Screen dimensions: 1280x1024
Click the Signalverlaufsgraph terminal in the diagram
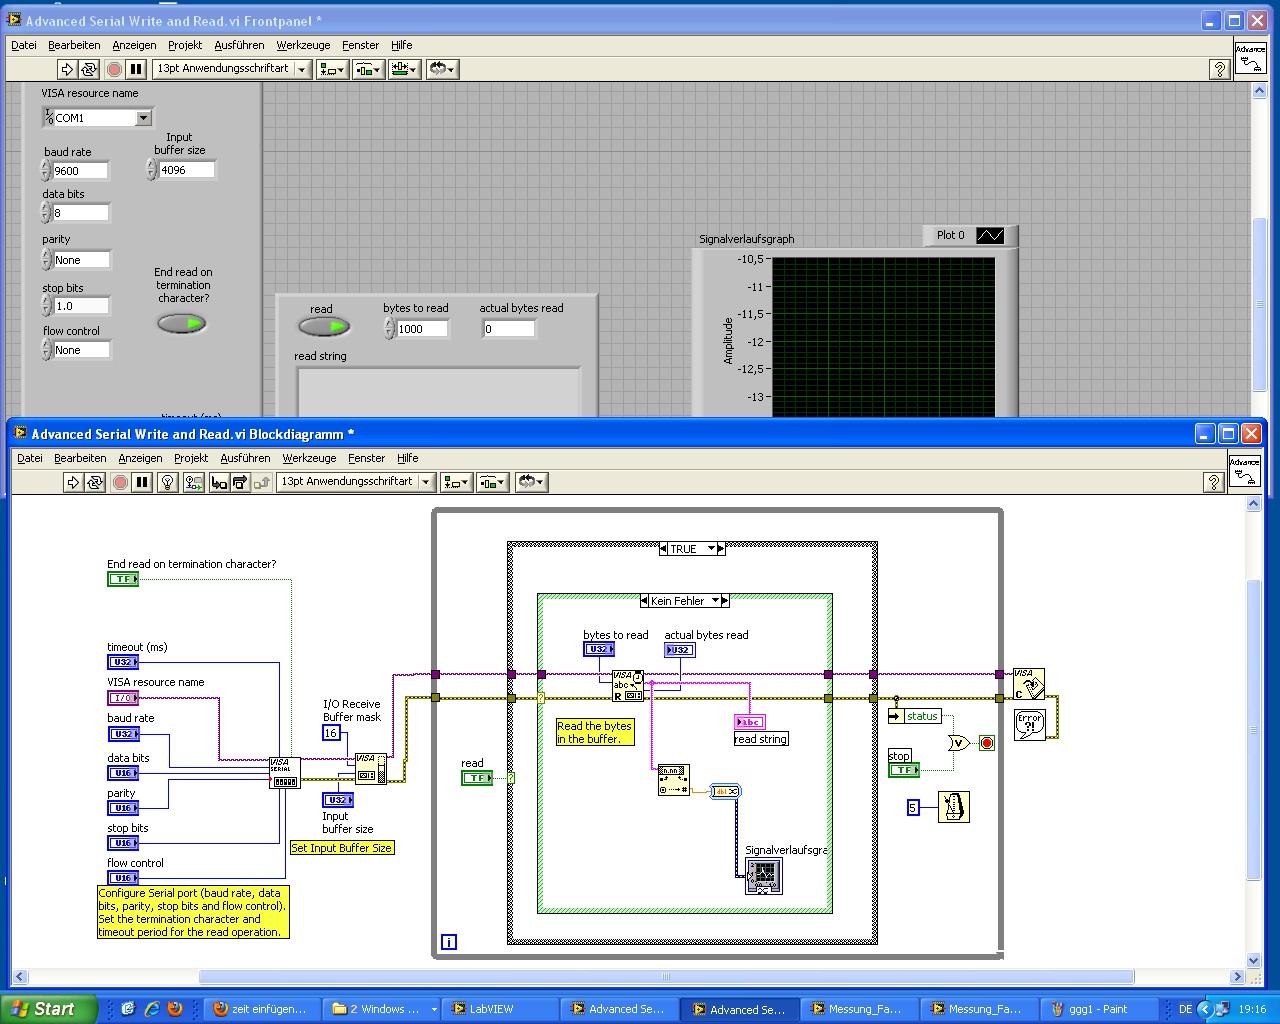coord(764,876)
